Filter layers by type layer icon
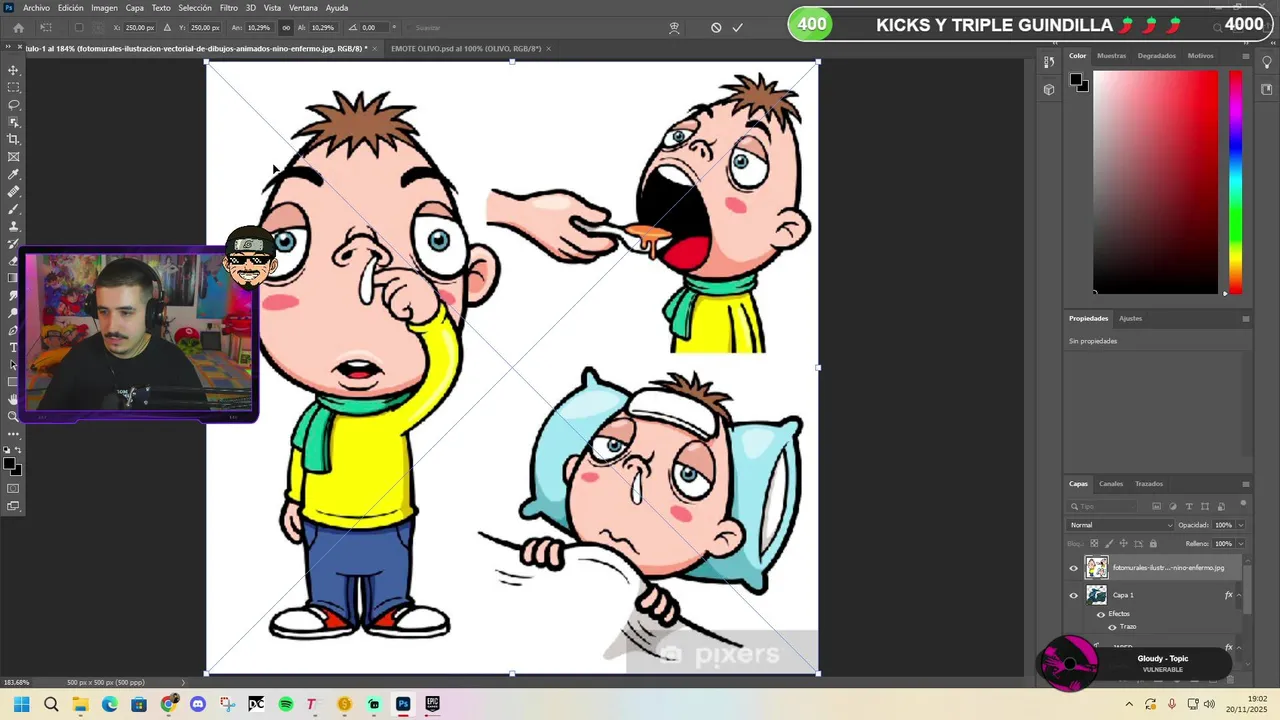 pos(1189,506)
